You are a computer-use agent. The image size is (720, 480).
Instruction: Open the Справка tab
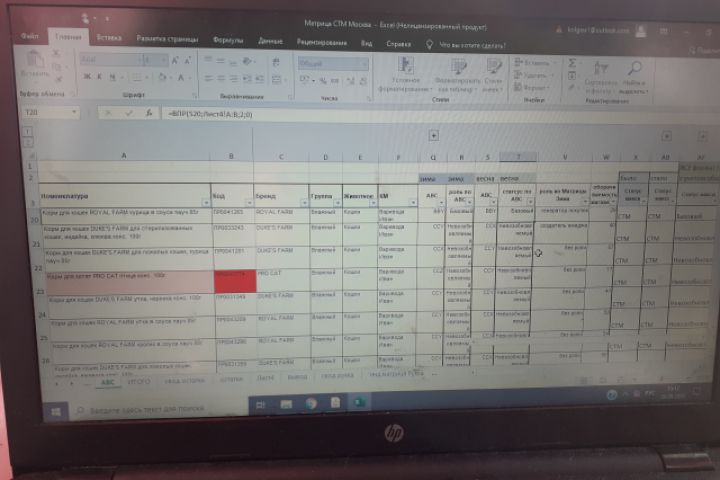click(398, 44)
